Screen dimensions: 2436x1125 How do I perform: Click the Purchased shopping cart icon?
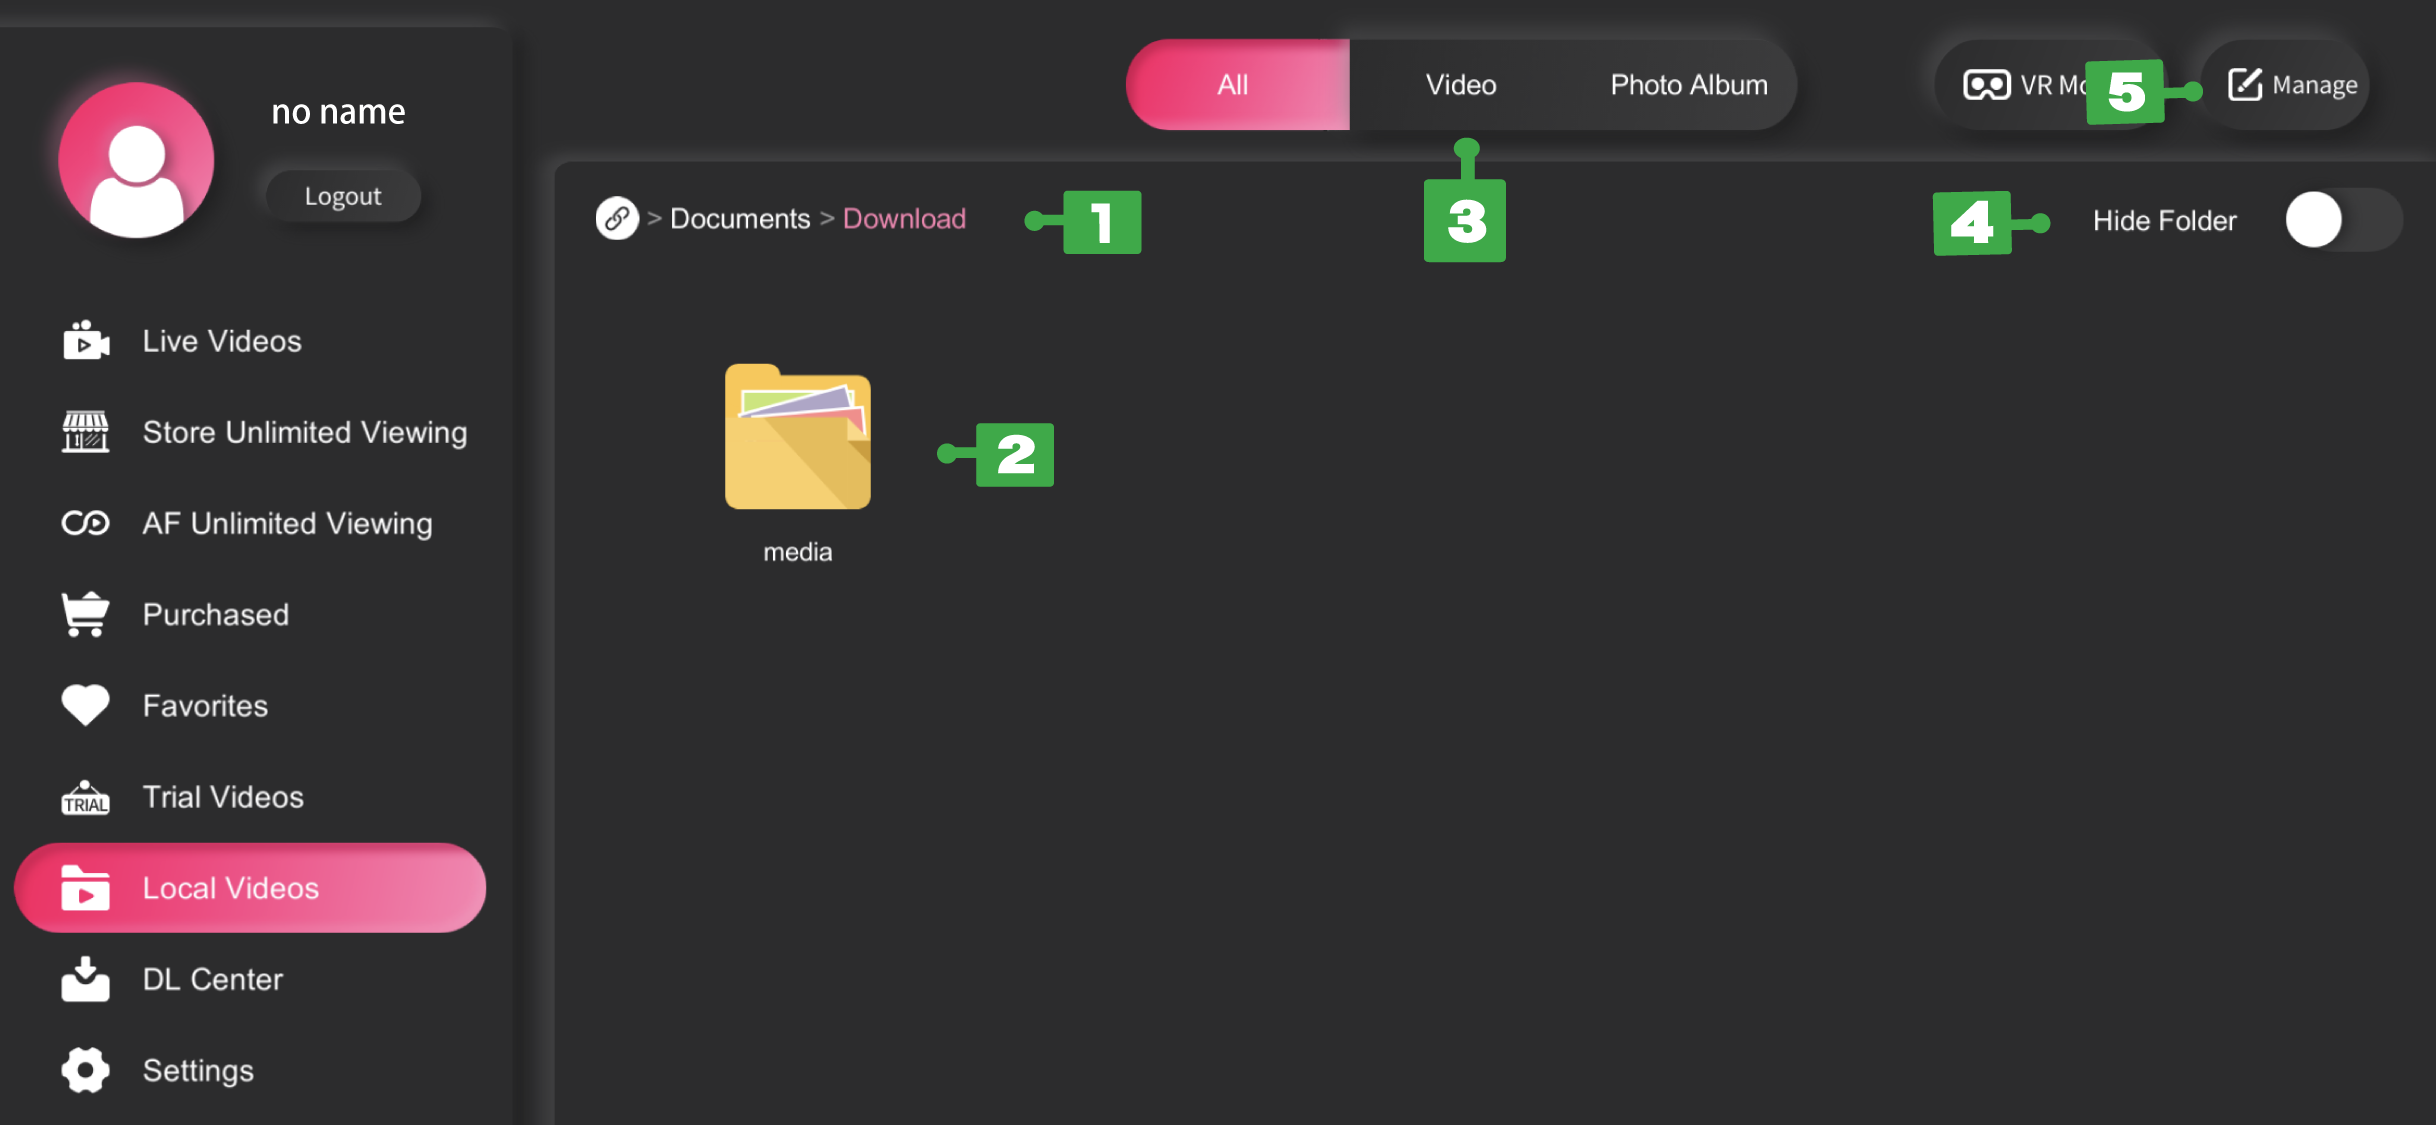[85, 614]
